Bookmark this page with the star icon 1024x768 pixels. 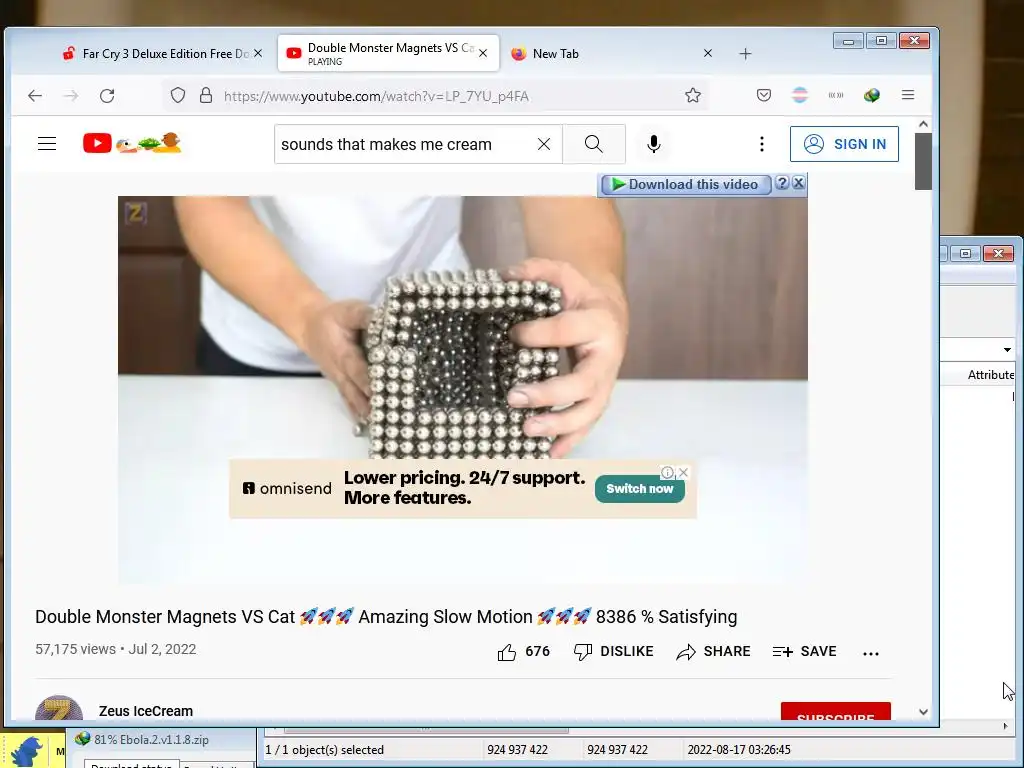pos(693,95)
